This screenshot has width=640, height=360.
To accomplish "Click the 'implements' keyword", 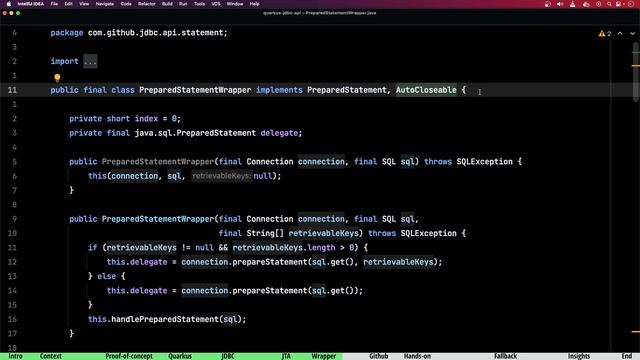I will click(x=279, y=90).
